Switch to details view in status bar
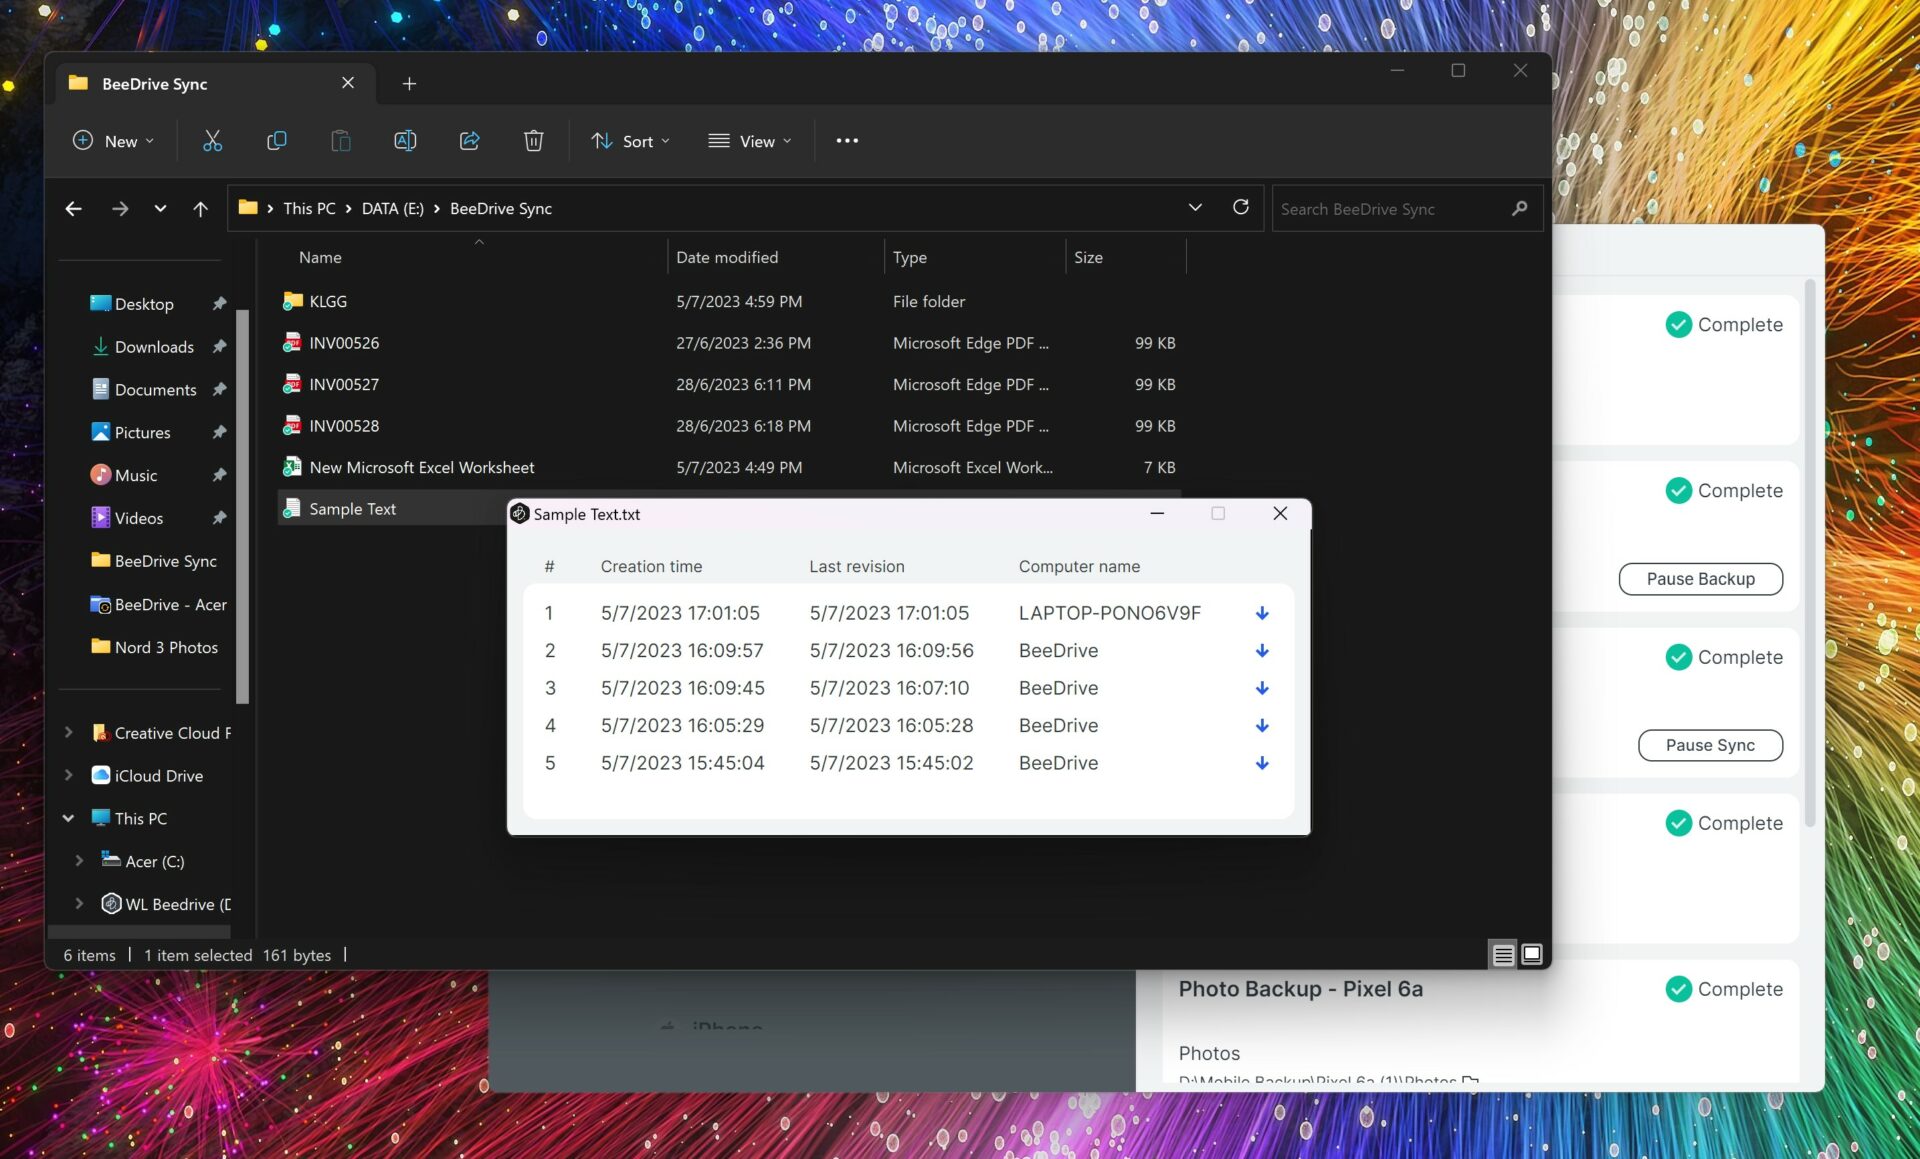Screen dimensions: 1920x1159 point(1503,955)
